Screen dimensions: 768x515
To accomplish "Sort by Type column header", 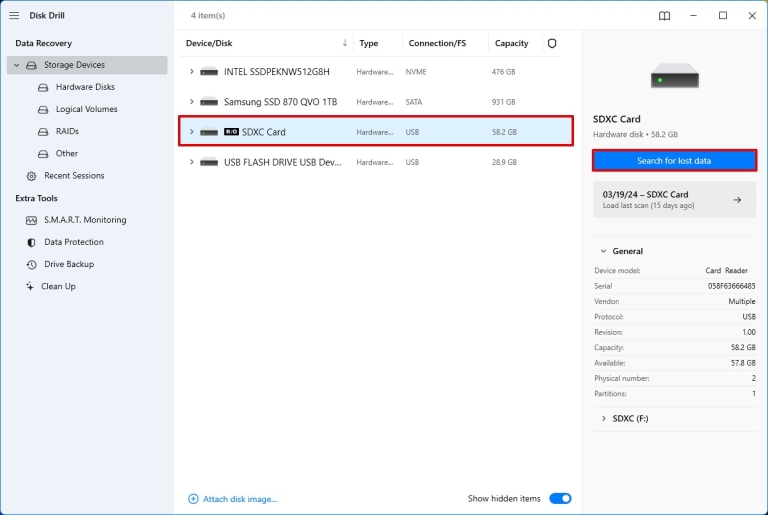I will 368,43.
